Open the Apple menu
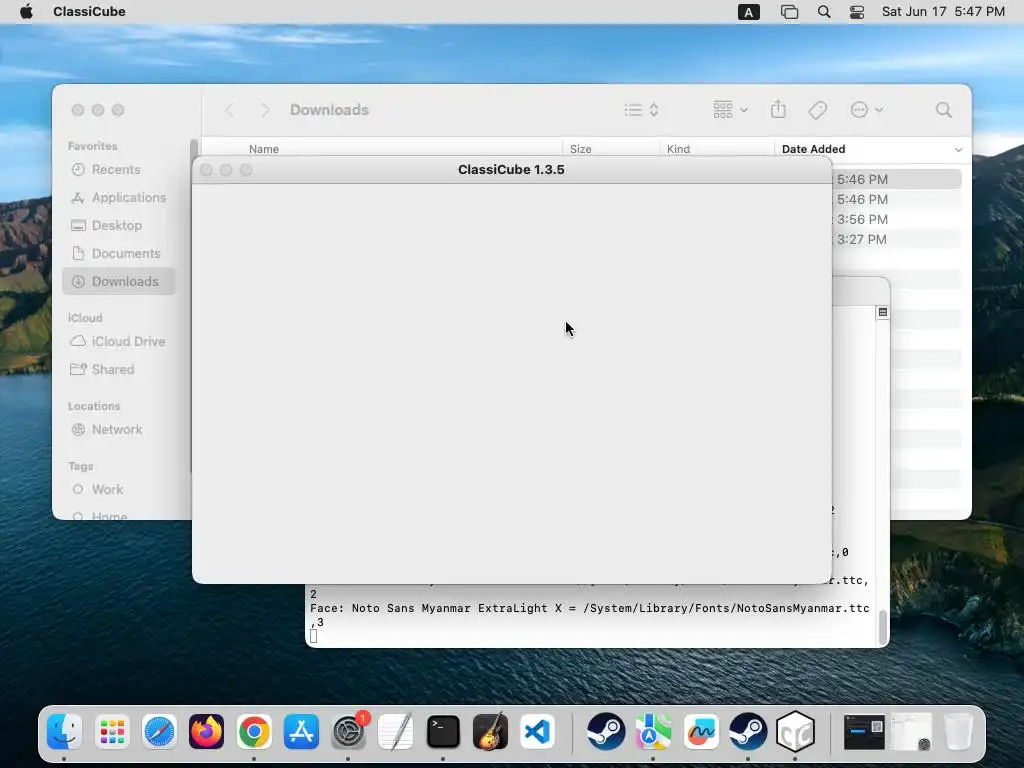 (26, 12)
